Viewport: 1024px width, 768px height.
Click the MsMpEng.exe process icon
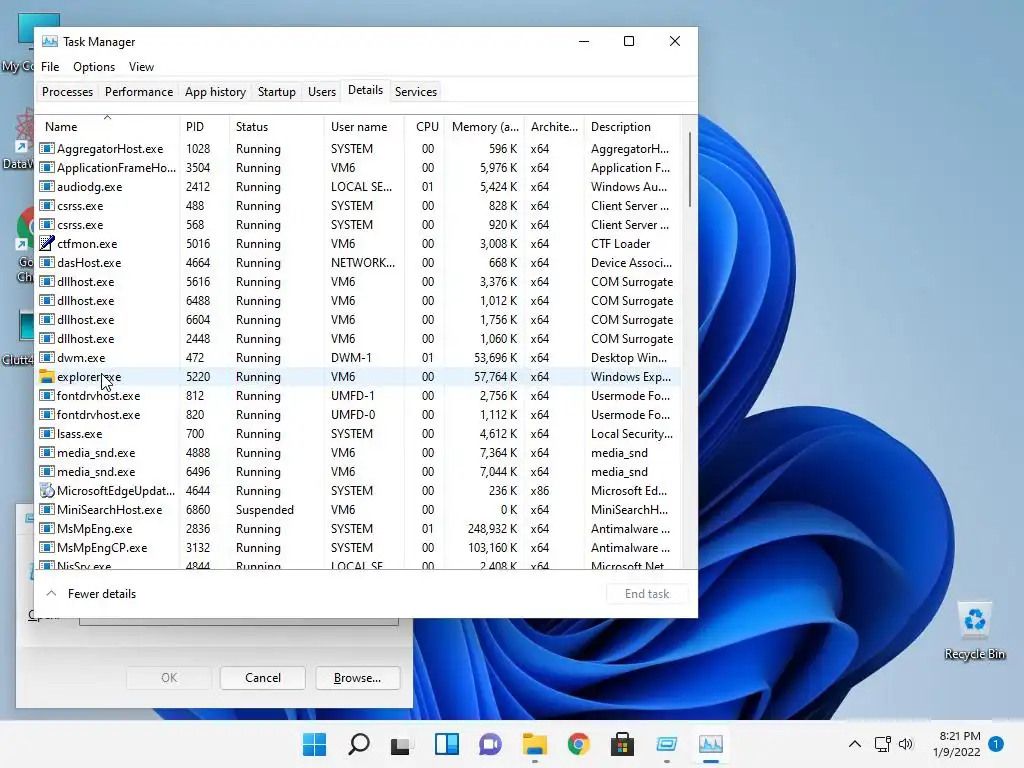pos(46,528)
